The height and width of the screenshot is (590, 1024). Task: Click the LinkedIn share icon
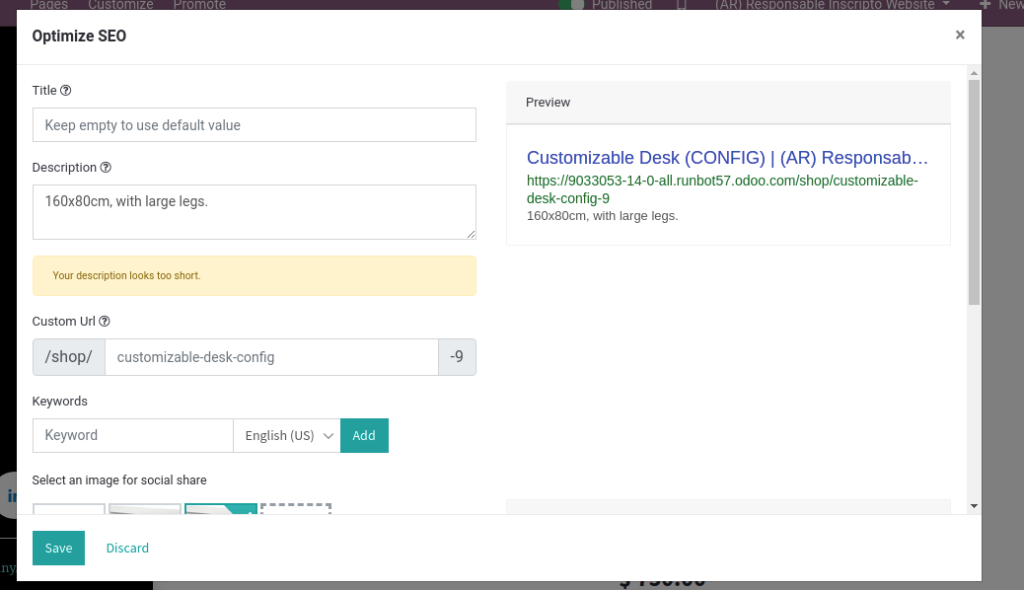tap(12, 495)
